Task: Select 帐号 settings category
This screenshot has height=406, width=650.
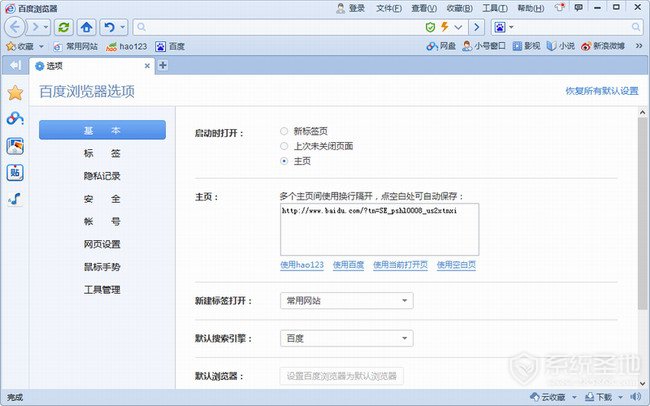Action: coord(102,221)
